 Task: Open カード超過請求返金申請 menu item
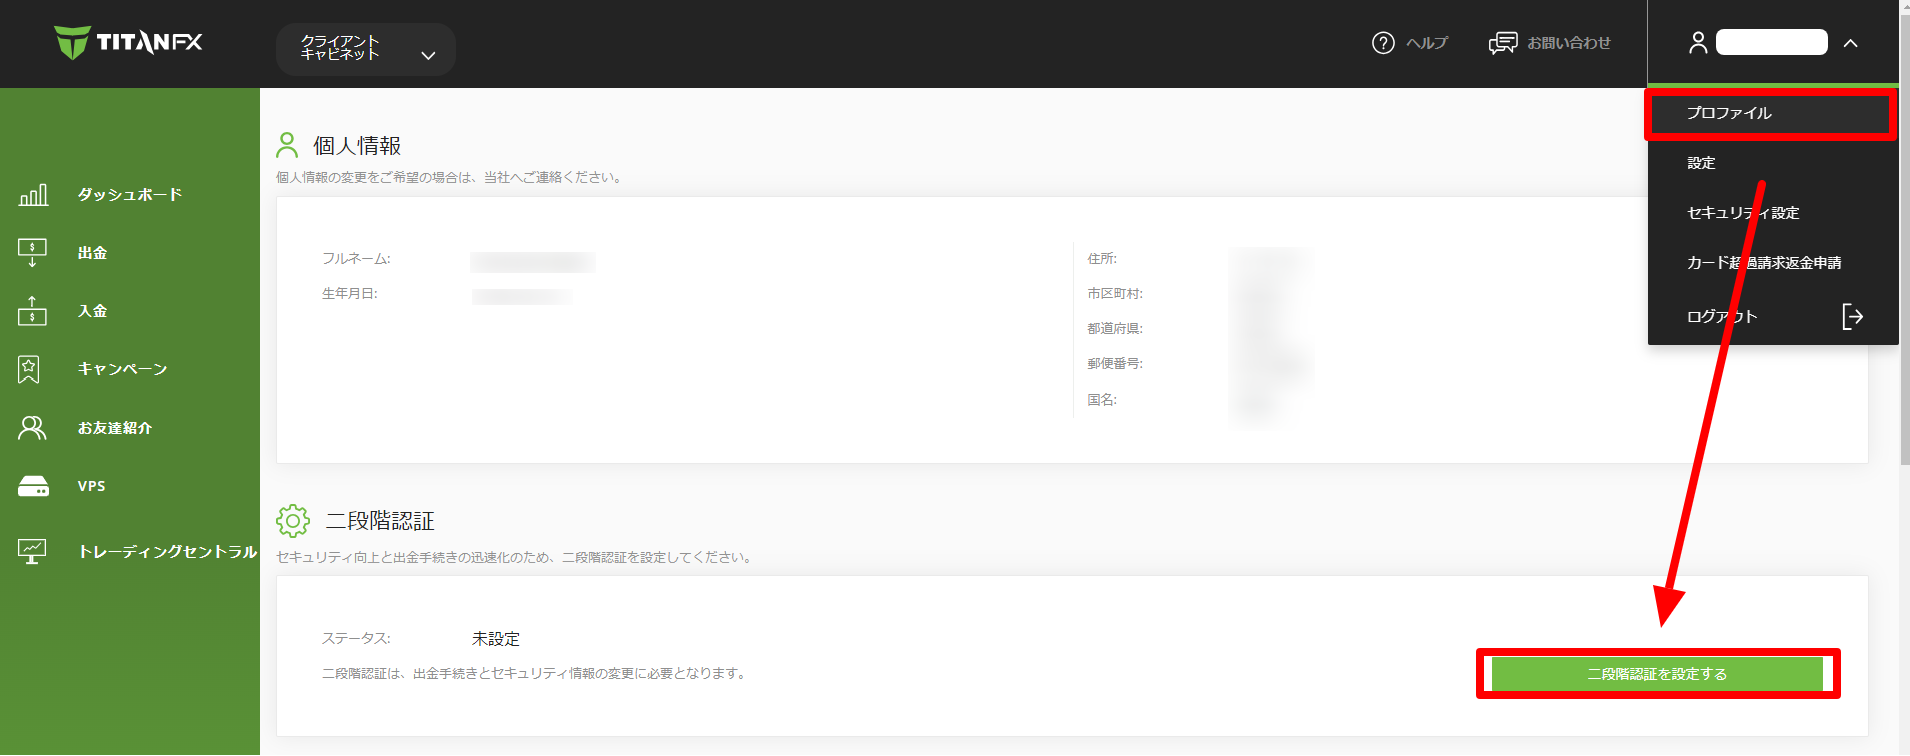point(1764,263)
